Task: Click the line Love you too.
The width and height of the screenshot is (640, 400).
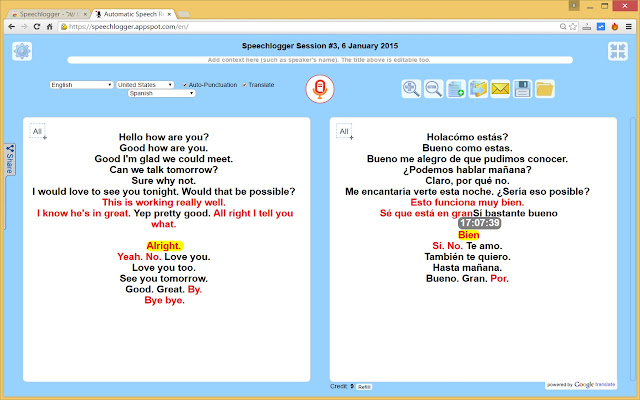Action: pos(164,268)
